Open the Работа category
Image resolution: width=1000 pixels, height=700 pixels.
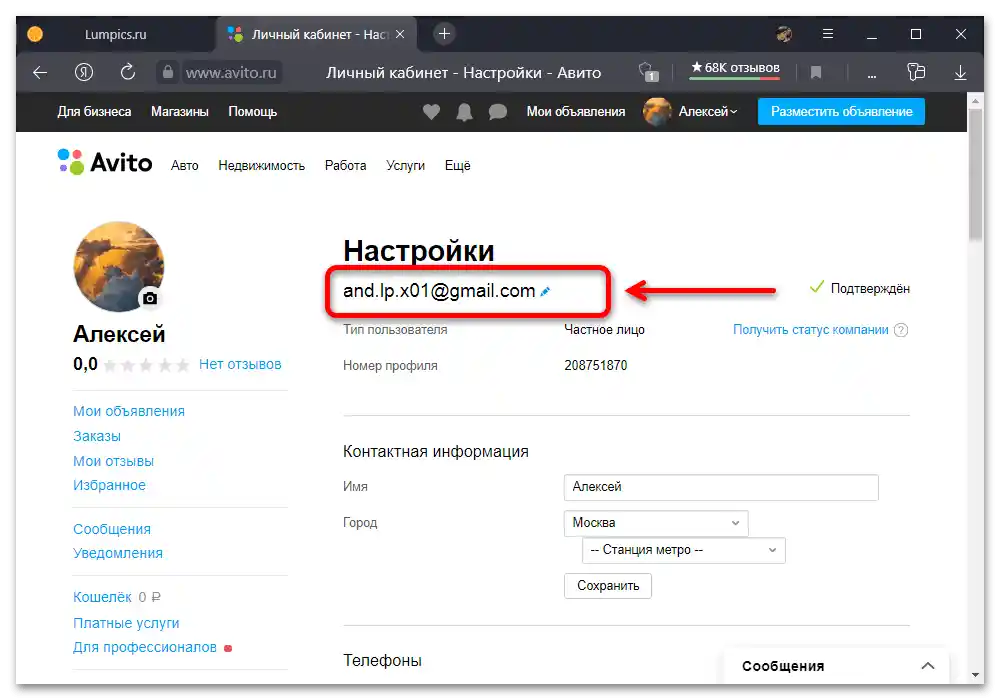(346, 166)
